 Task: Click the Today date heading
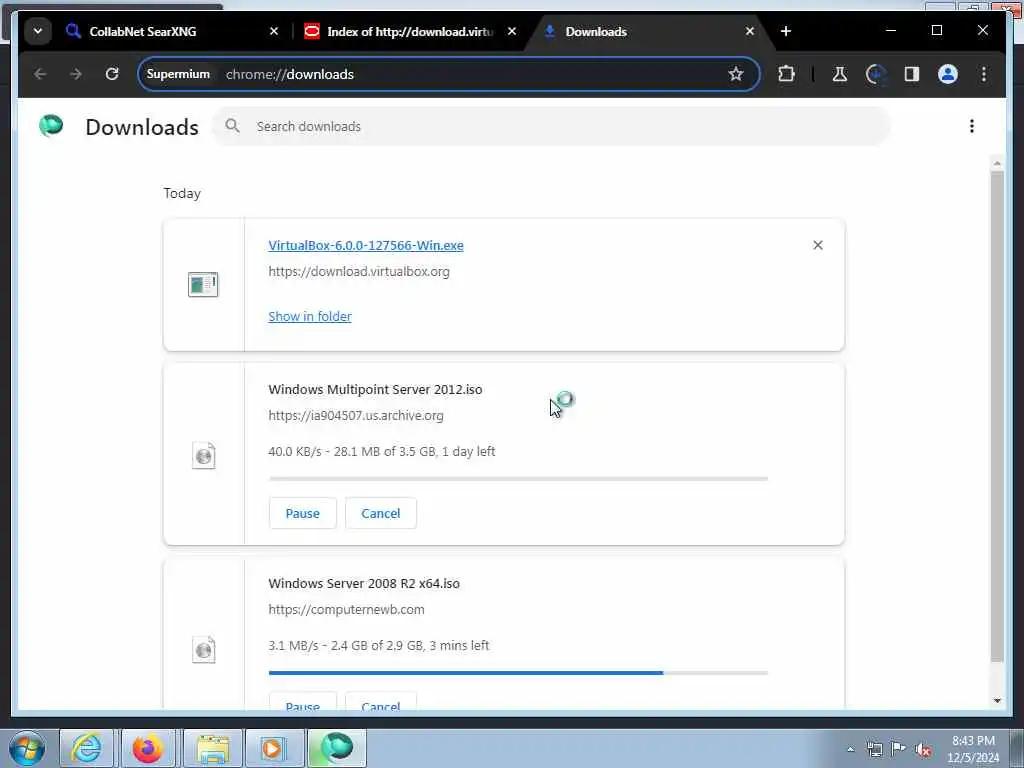click(x=182, y=193)
